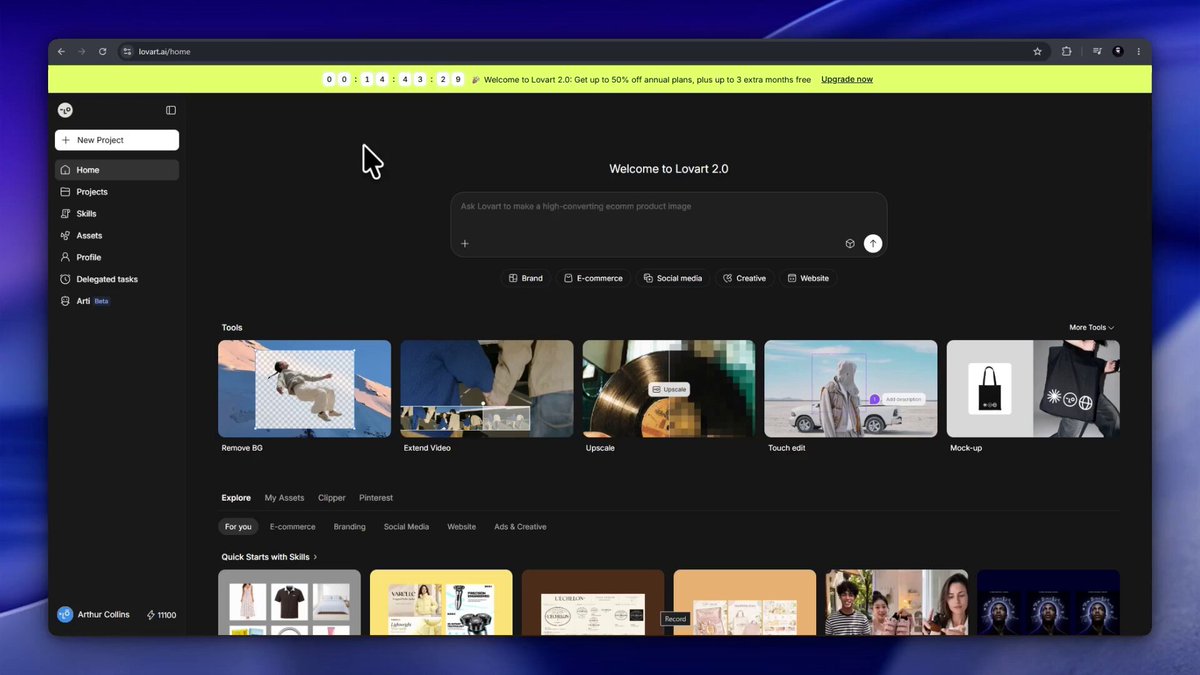Bookmark this page with the star icon
The image size is (1200, 675).
pos(1037,51)
